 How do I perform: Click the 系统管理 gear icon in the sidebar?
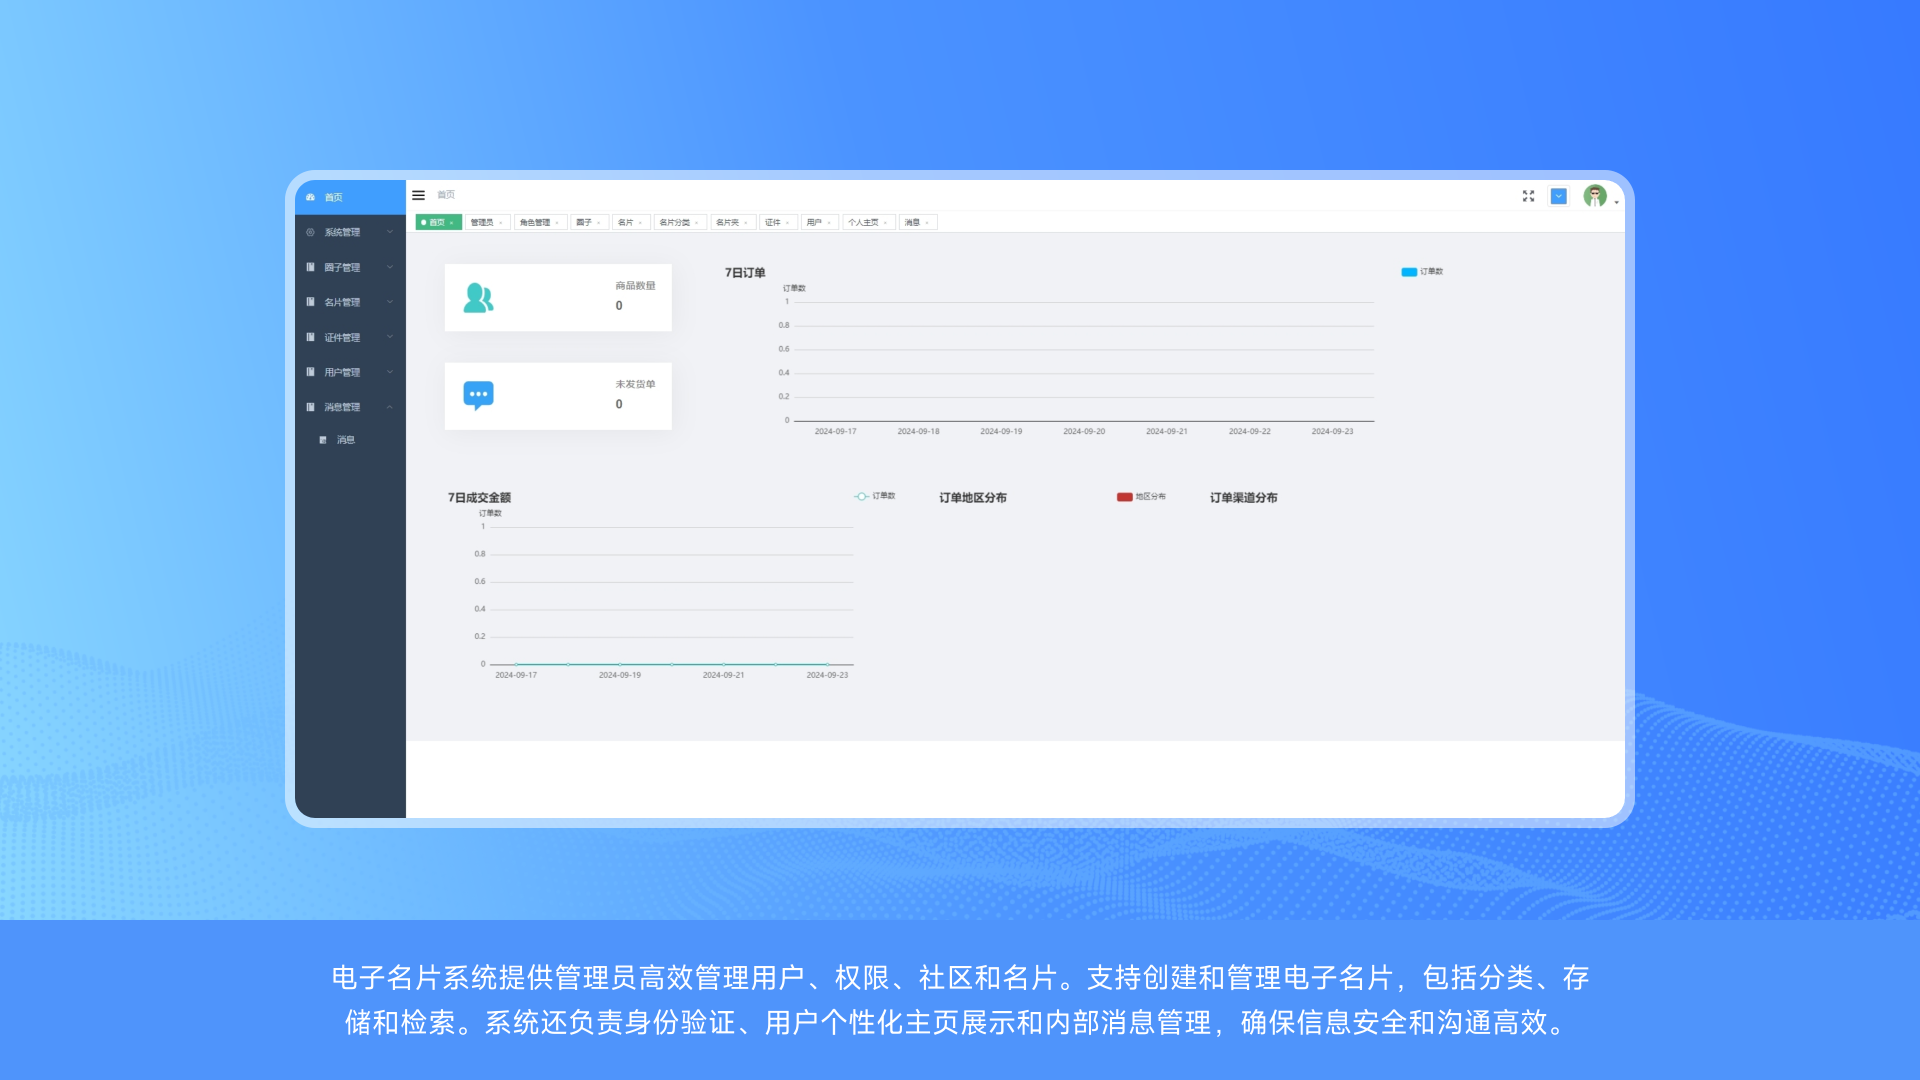point(311,232)
